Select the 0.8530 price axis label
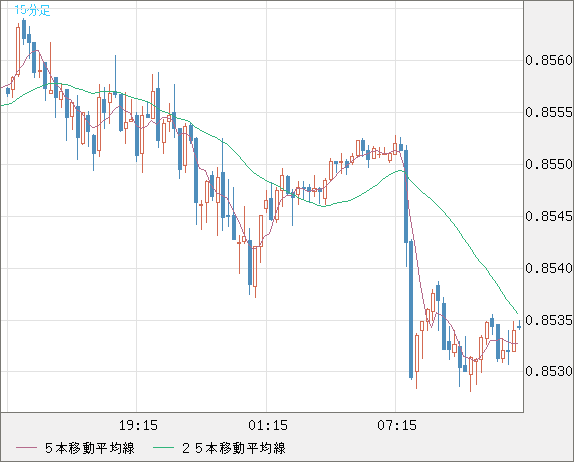This screenshot has height=462, width=574. click(x=549, y=371)
